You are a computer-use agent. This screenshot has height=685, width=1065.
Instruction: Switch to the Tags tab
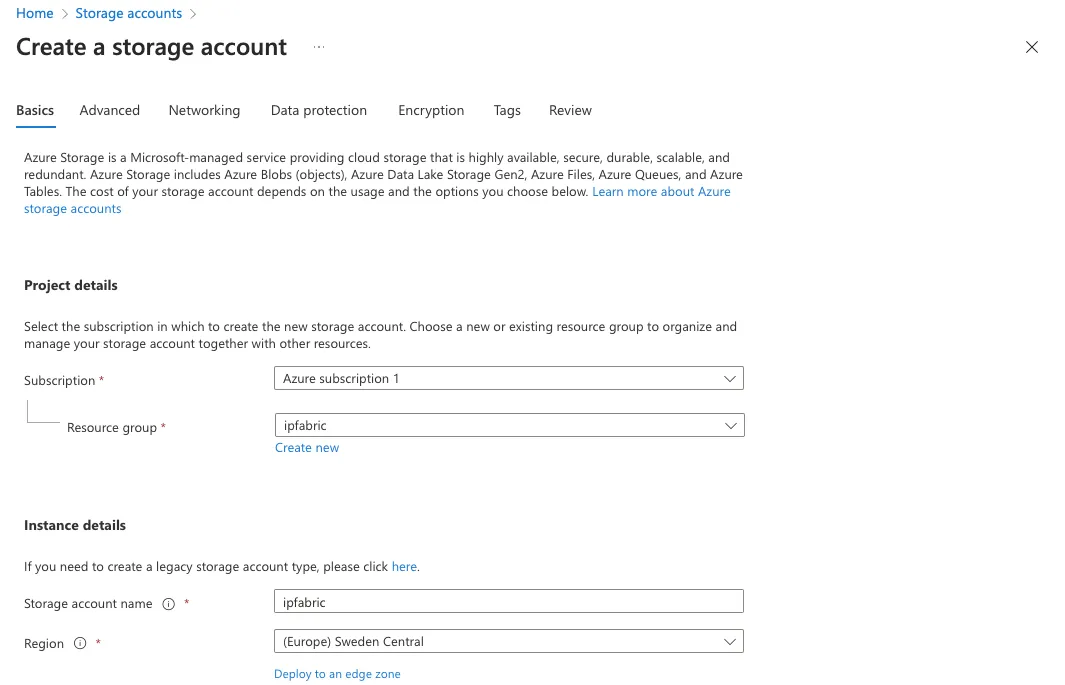point(507,111)
